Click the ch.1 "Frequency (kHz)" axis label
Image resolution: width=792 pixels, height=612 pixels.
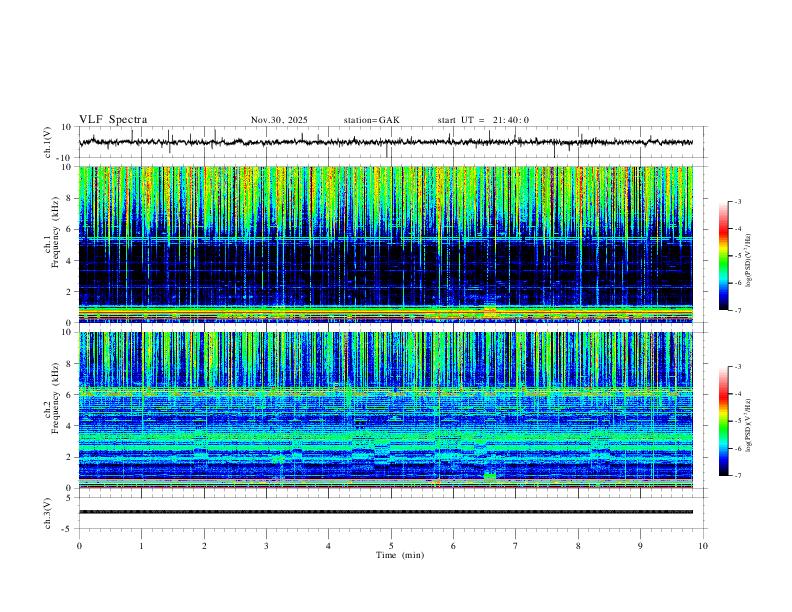[x=55, y=231]
